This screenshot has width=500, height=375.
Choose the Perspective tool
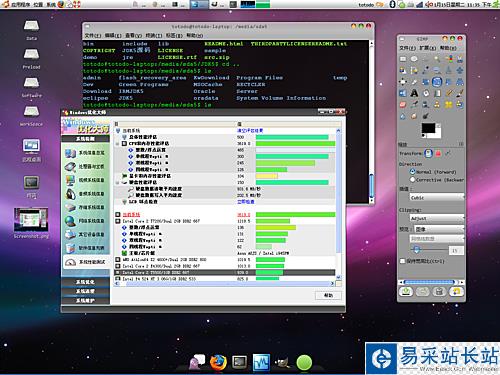(x=460, y=82)
